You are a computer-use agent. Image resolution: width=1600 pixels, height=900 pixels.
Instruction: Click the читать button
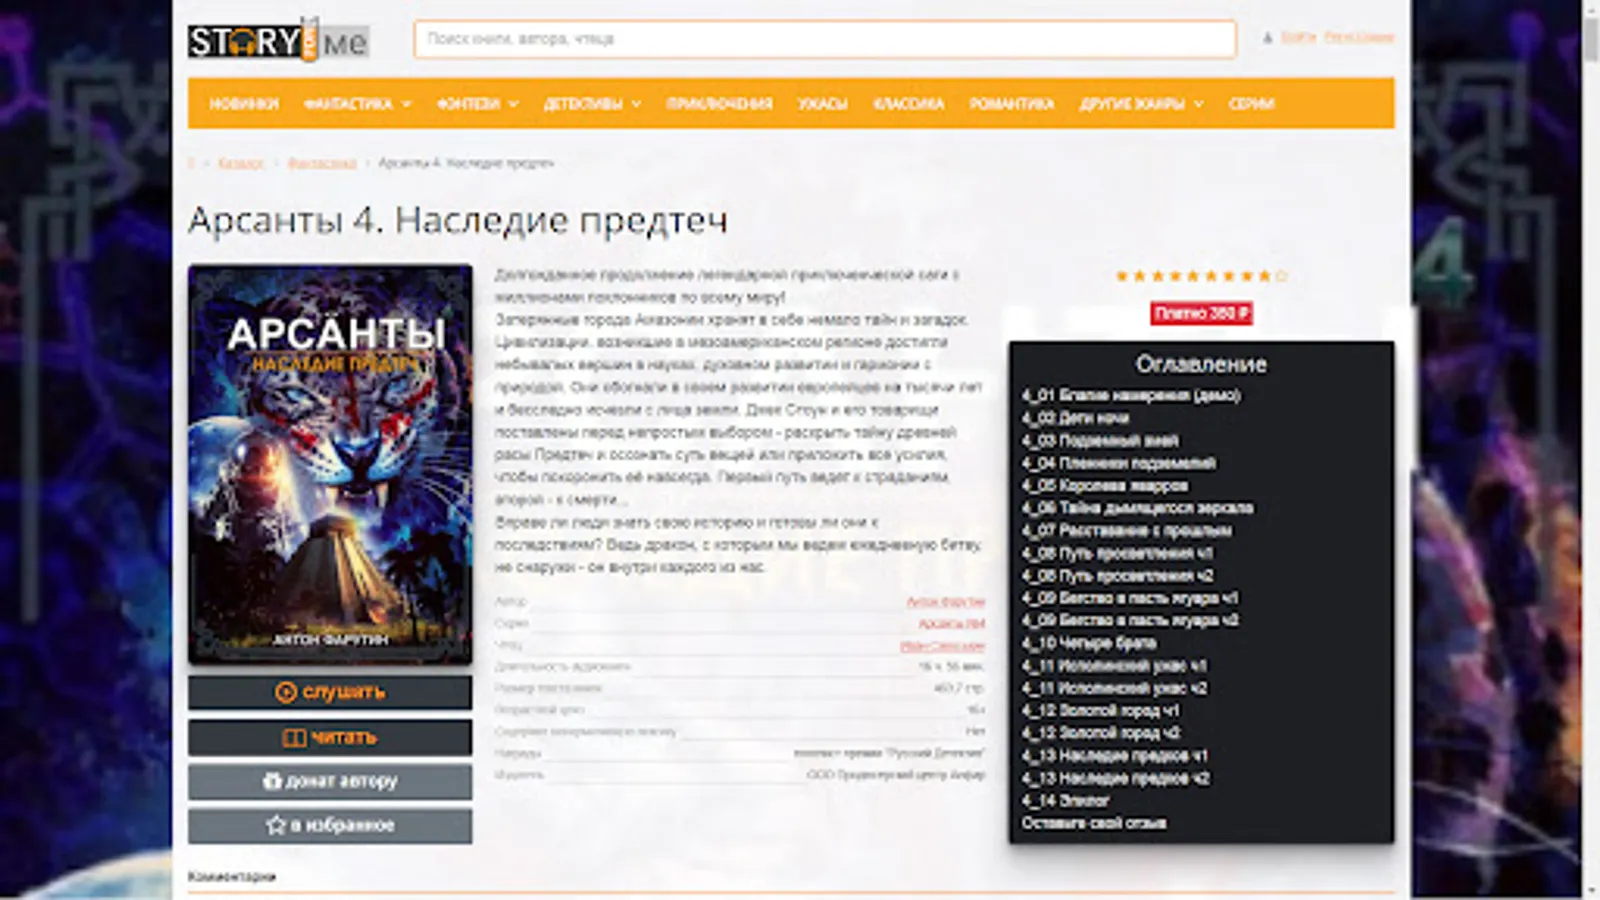tap(330, 738)
